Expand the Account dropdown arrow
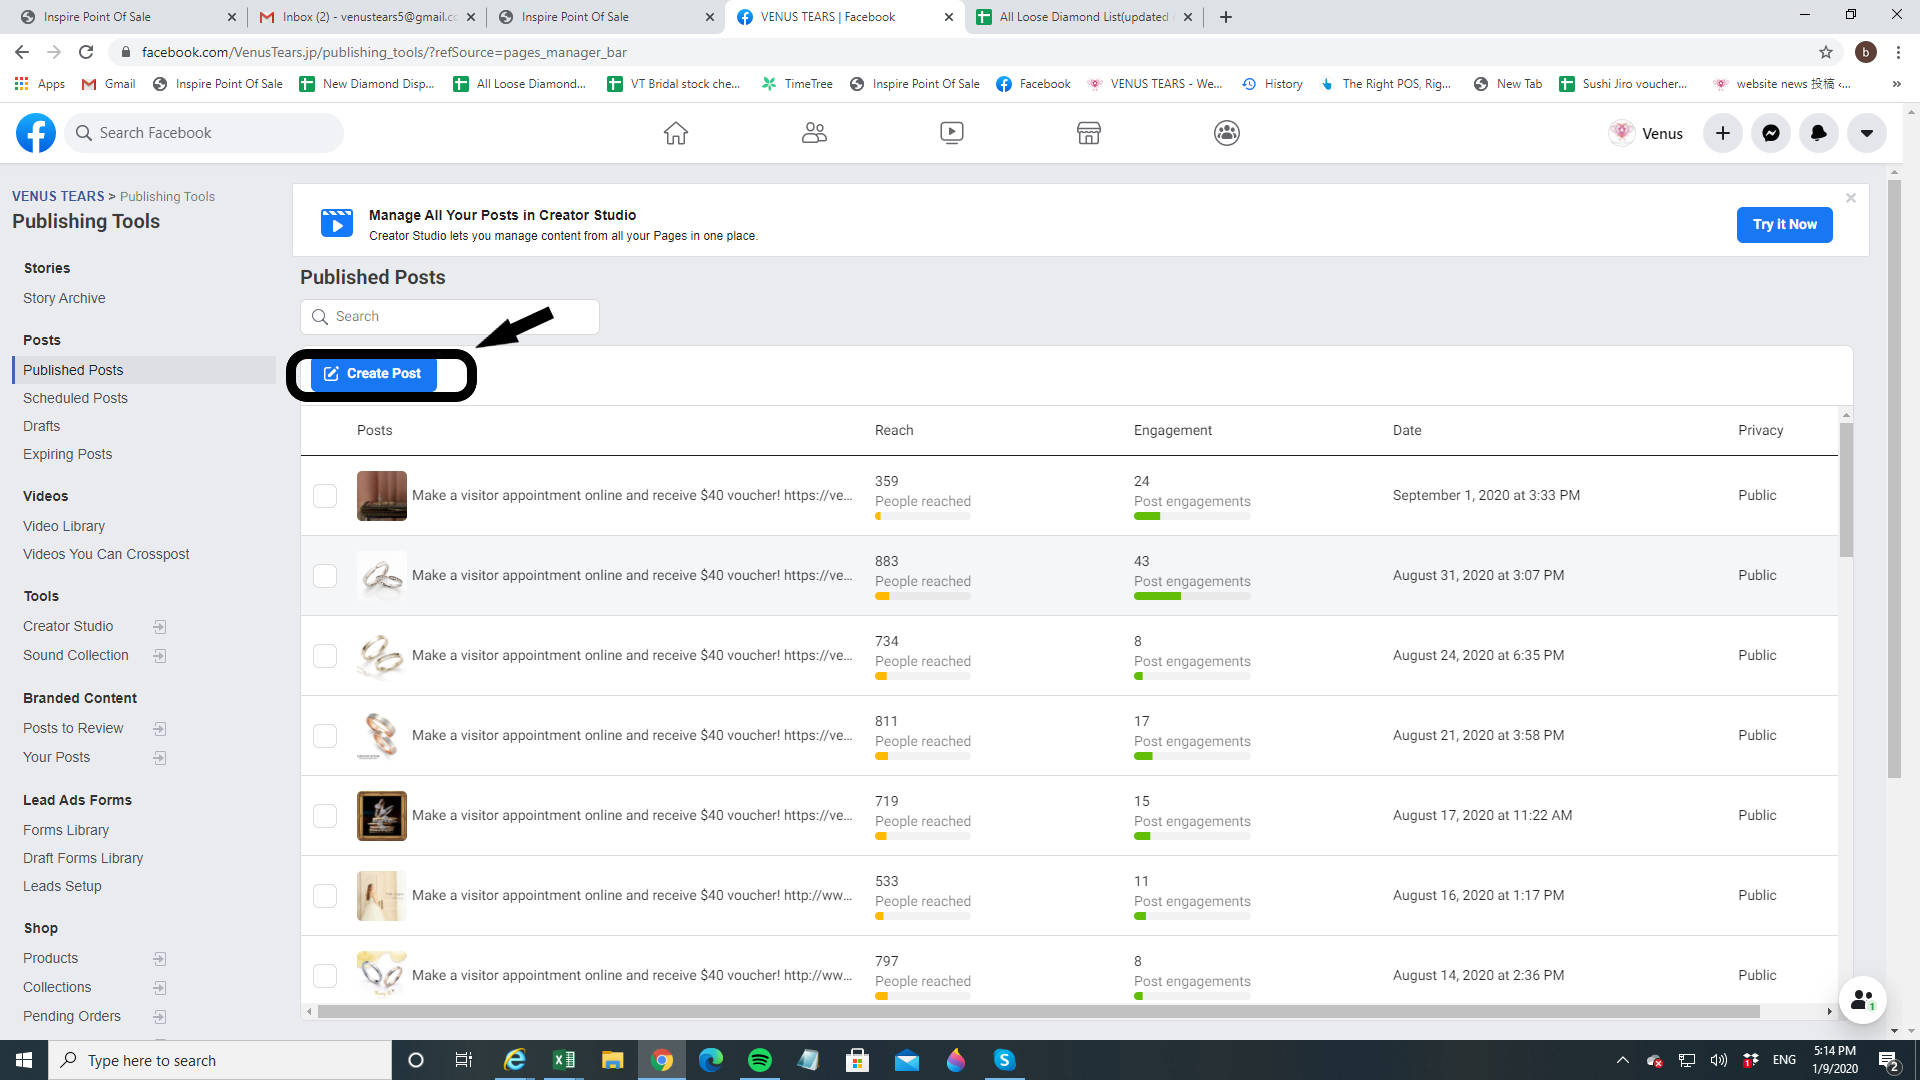The width and height of the screenshot is (1920, 1080). click(1867, 133)
